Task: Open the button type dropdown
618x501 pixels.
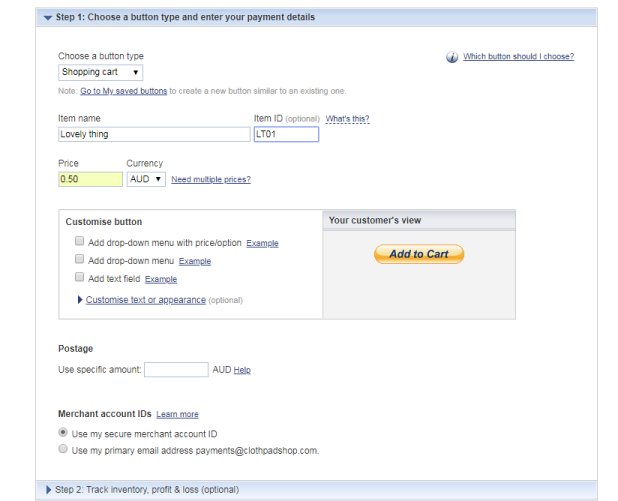Action: click(101, 72)
